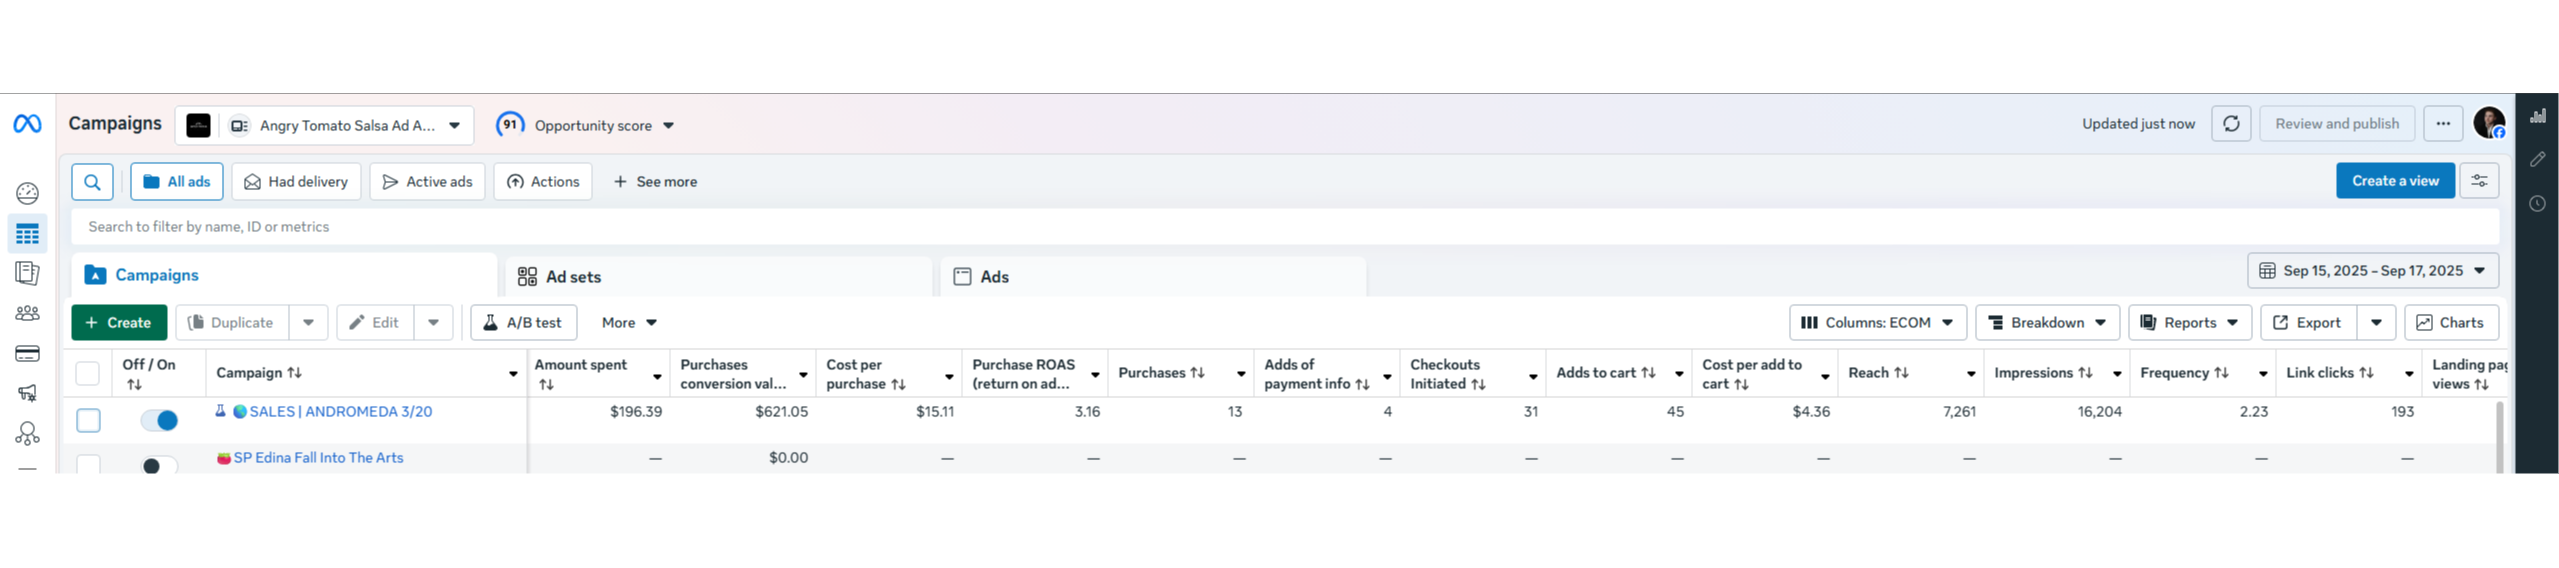Click the green Create button

click(118, 323)
